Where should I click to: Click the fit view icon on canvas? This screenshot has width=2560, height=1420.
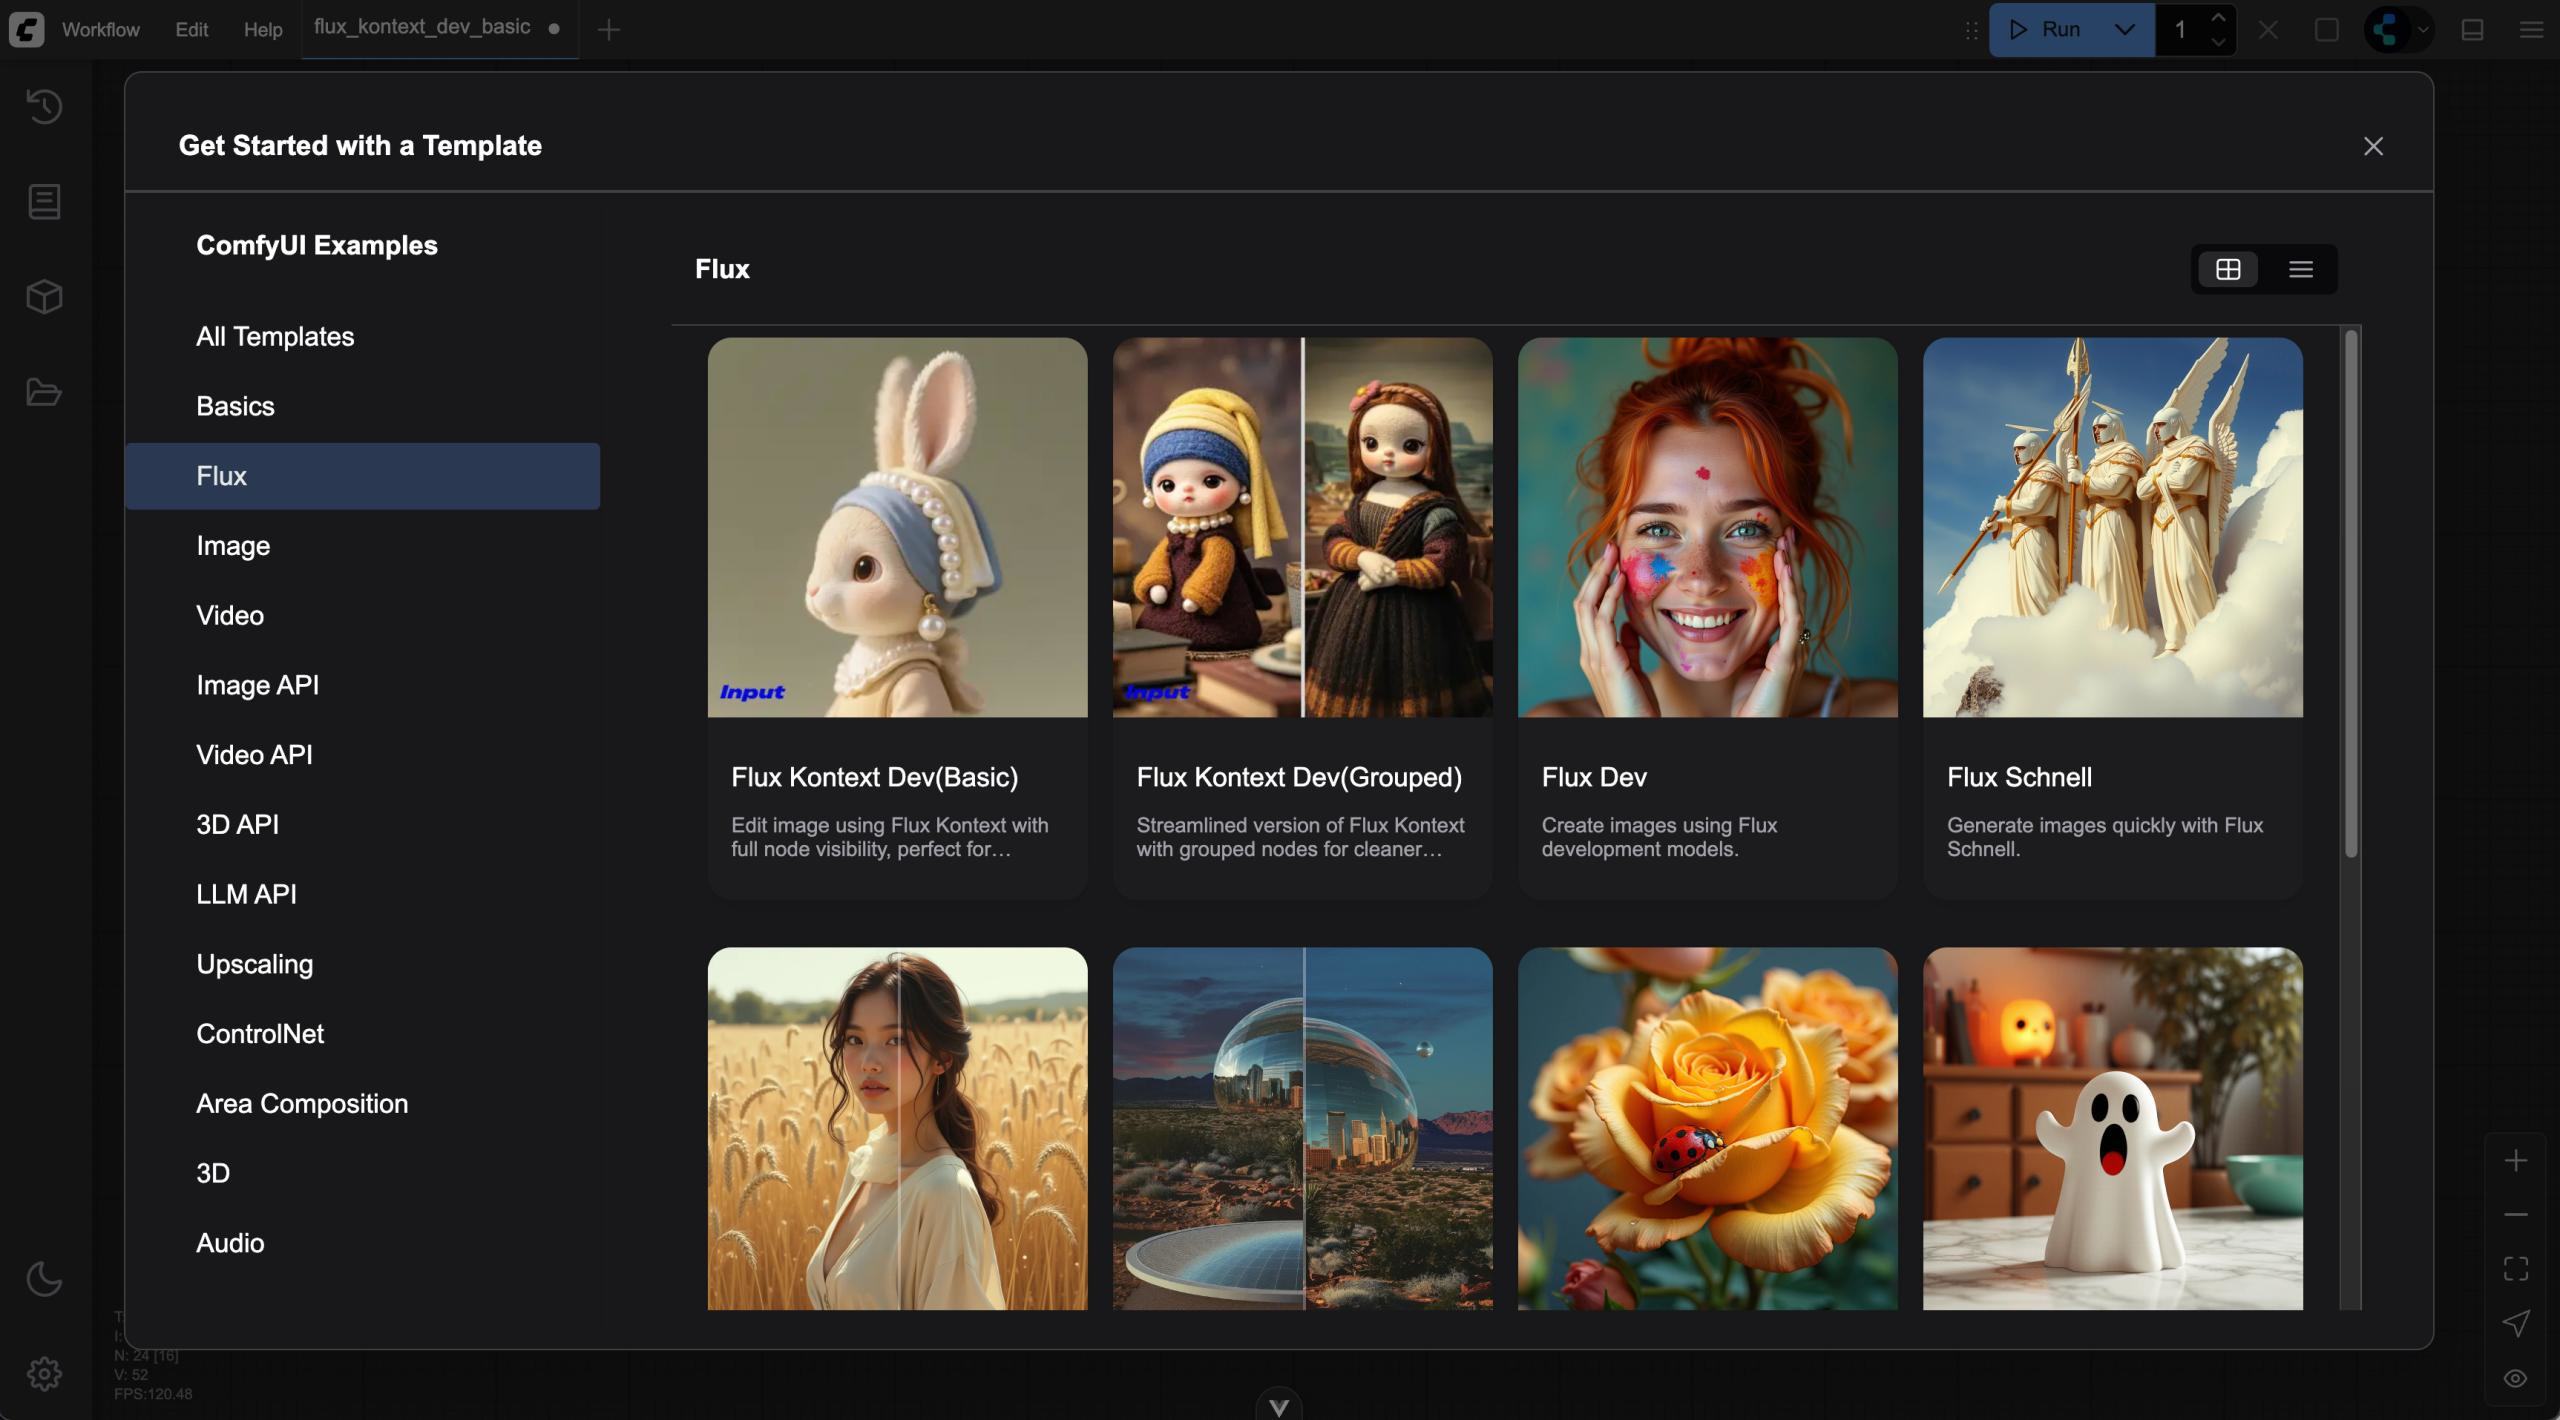2516,1269
